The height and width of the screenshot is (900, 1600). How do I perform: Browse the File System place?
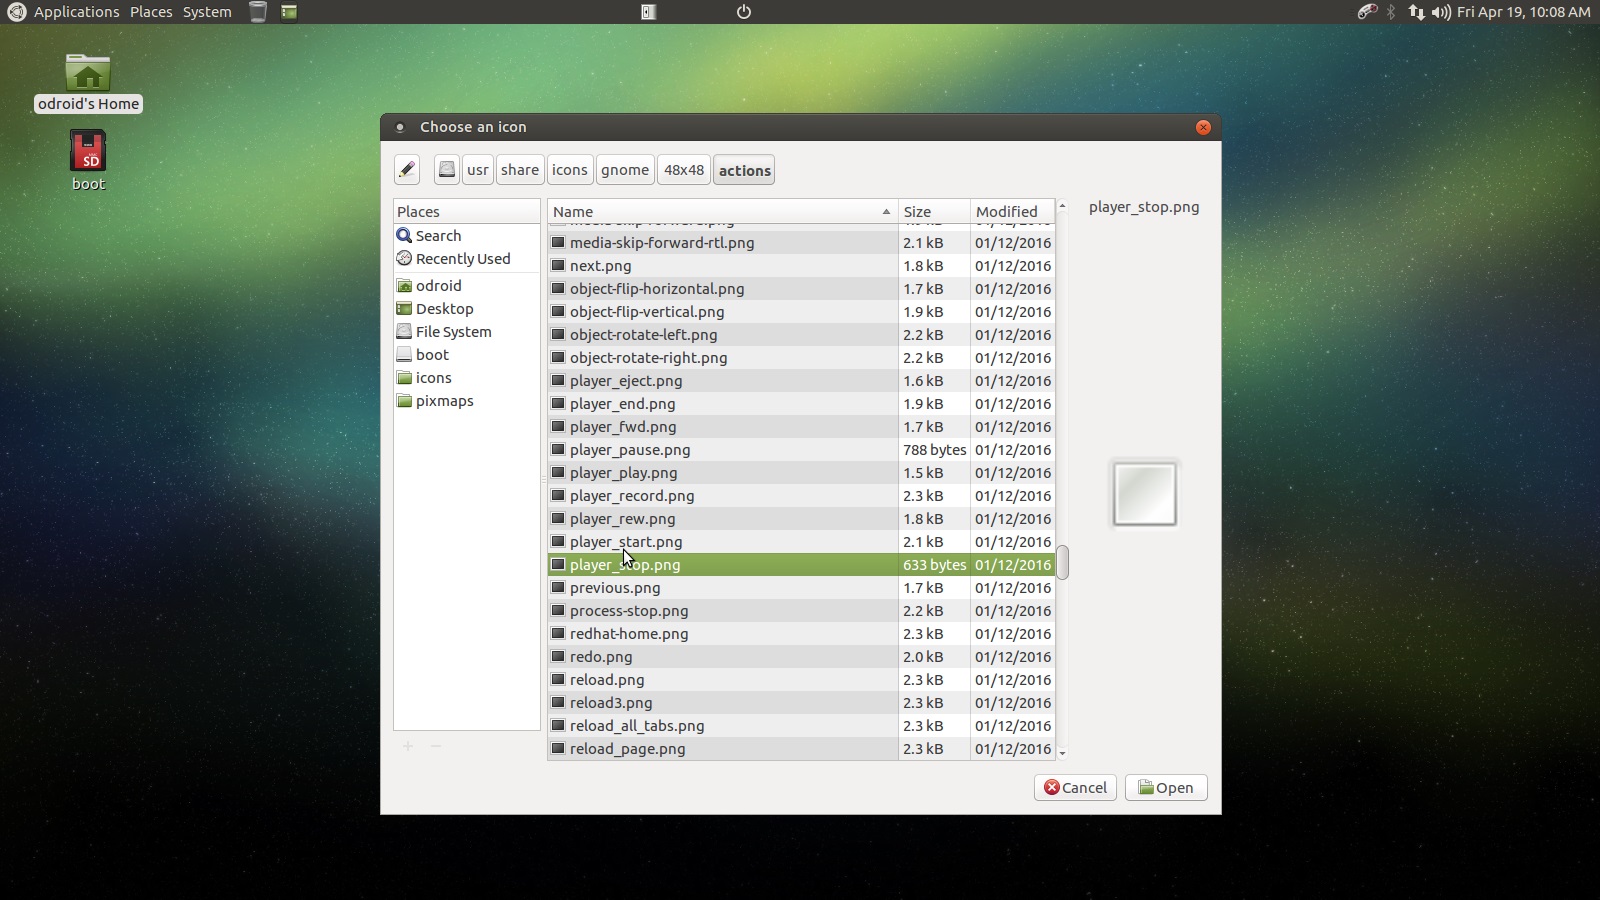(453, 331)
